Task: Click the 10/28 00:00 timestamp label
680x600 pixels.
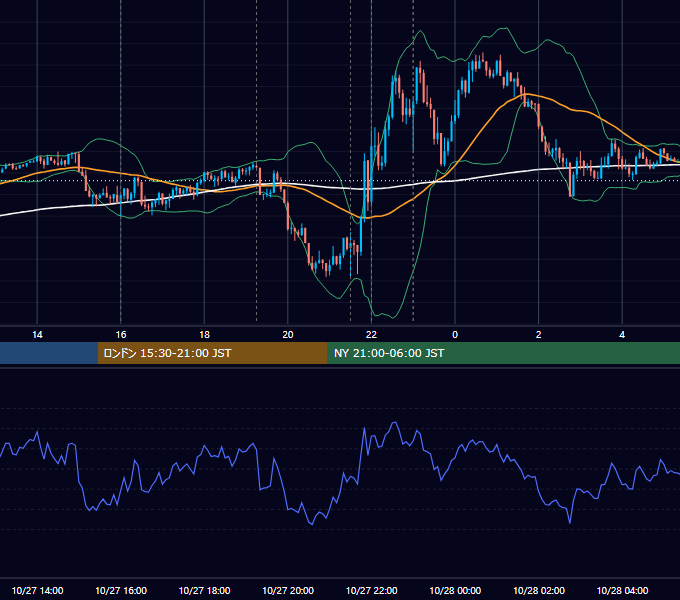Action: coord(455,590)
